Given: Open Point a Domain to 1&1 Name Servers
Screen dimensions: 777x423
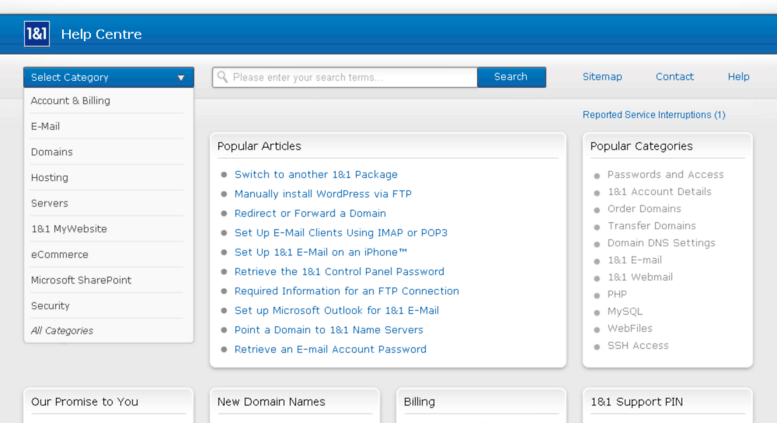Looking at the screenshot, I should tap(329, 330).
